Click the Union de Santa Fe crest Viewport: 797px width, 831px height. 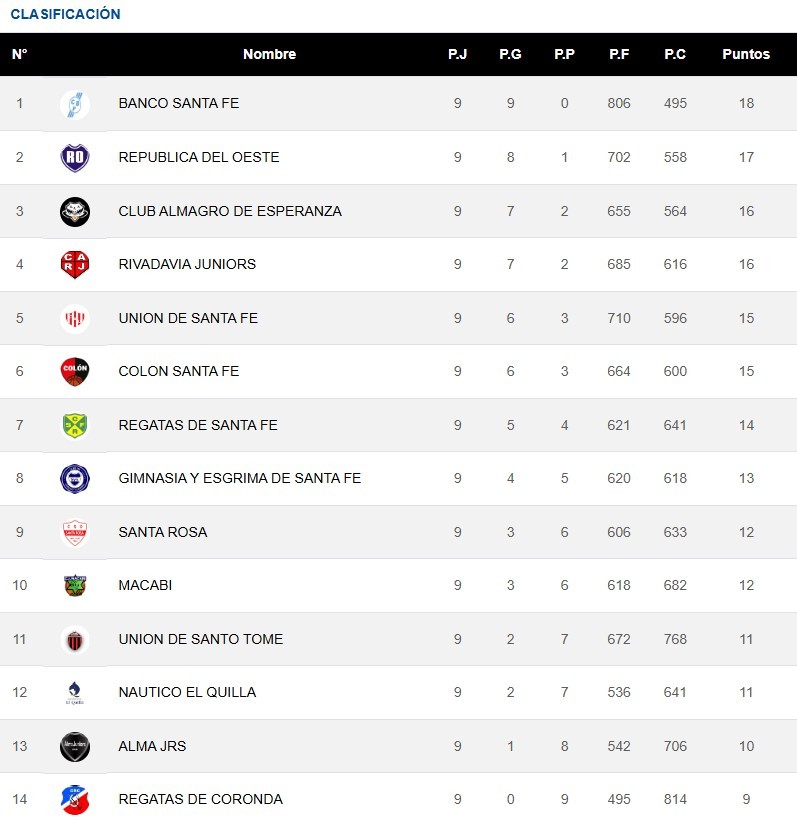(x=75, y=319)
